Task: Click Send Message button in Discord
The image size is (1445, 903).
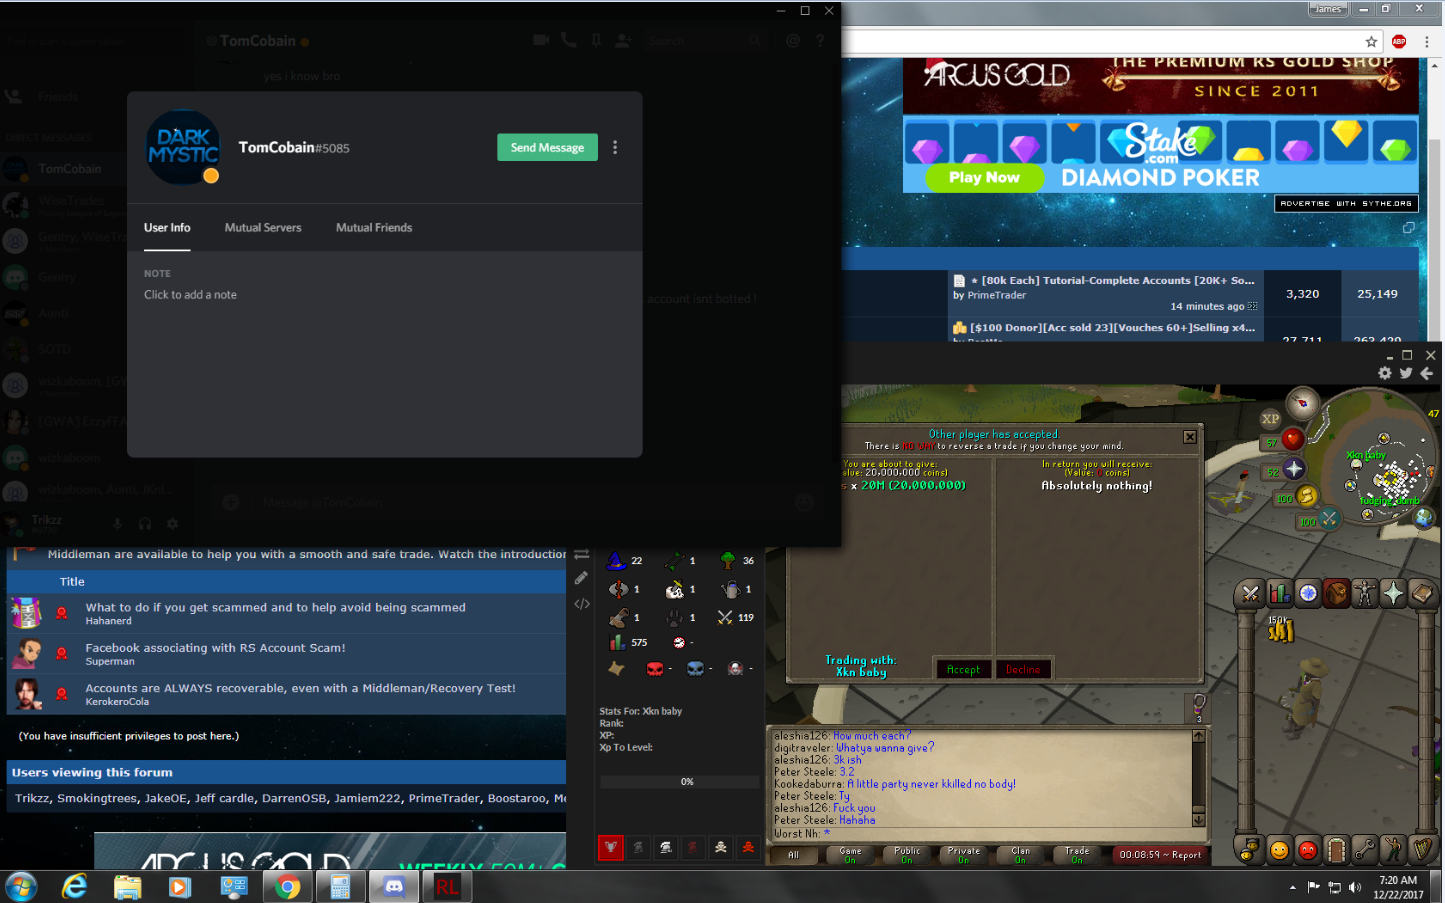Action: 547,147
